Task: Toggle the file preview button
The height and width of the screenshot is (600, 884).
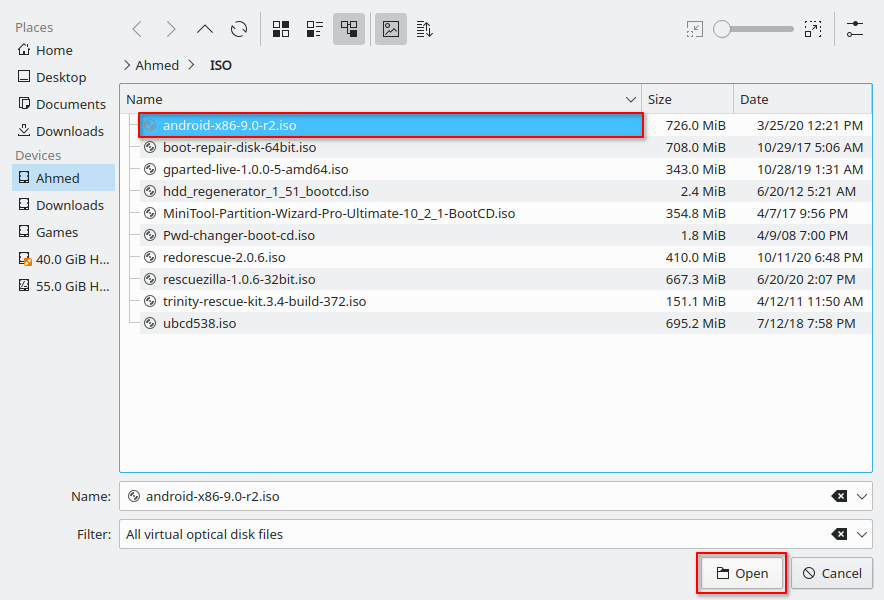Action: click(391, 29)
